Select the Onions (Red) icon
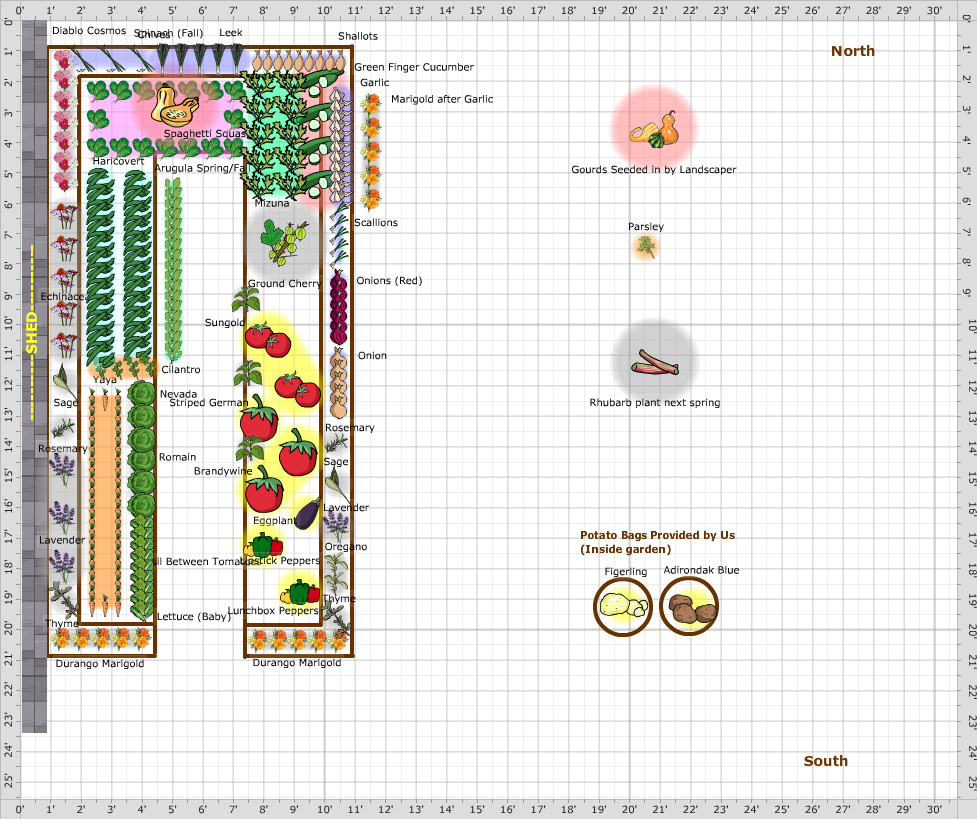The image size is (977, 819). pos(339,300)
